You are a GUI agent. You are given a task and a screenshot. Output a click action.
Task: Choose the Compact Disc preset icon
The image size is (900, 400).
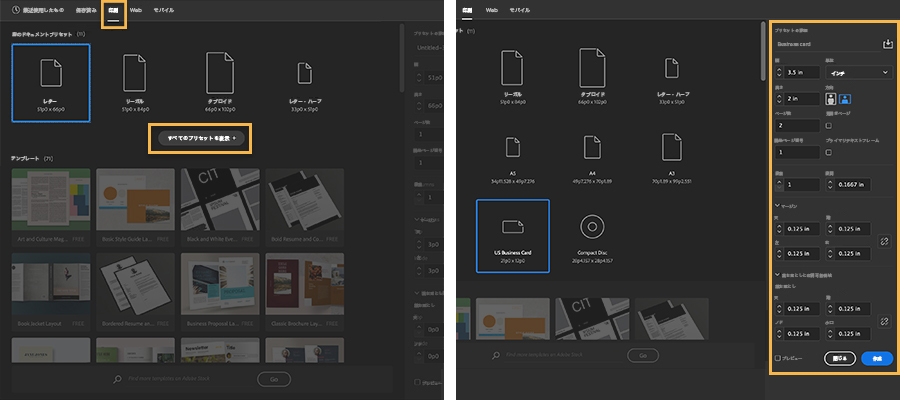[x=592, y=227]
